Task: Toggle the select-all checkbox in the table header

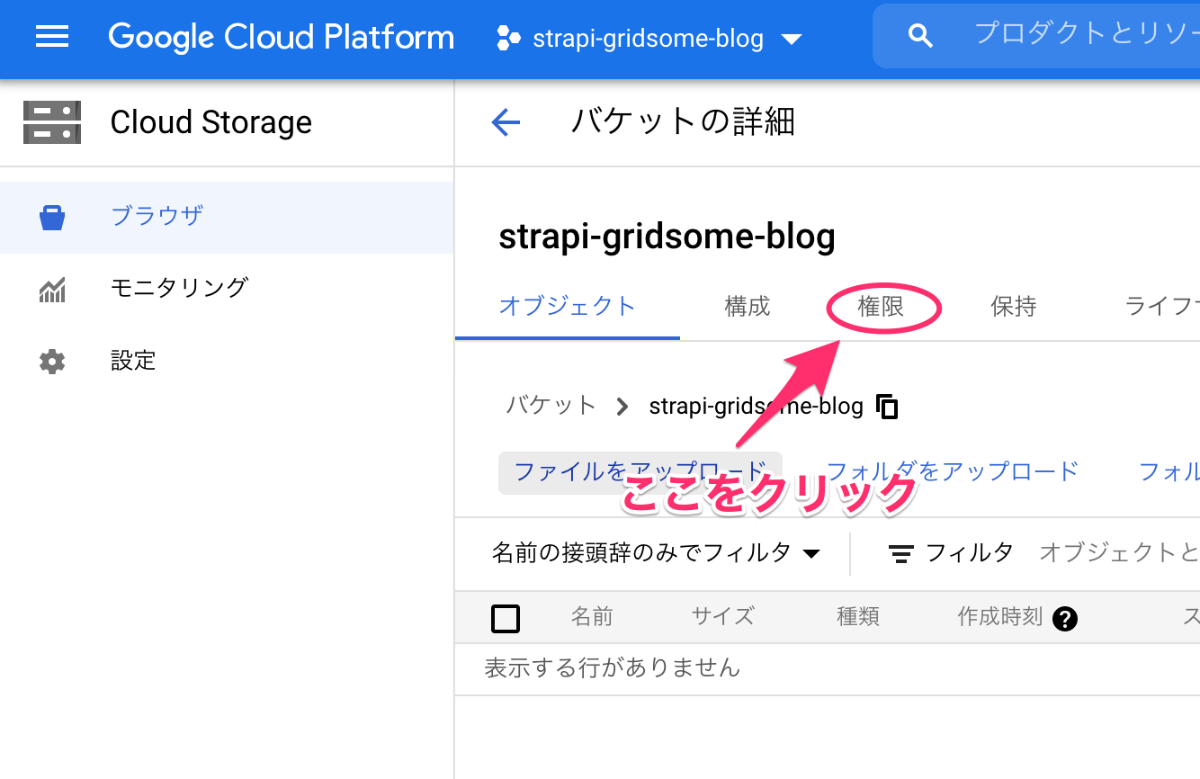Action: (x=506, y=619)
